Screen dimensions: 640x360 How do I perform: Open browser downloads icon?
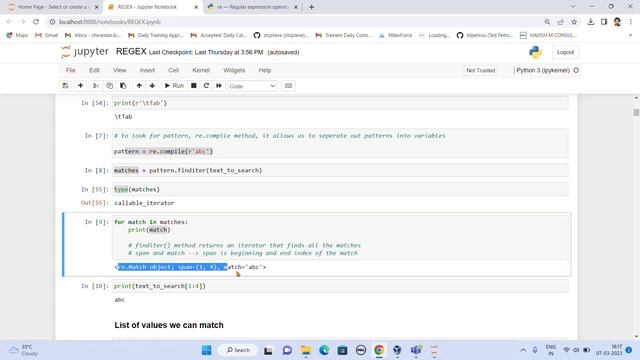point(591,22)
